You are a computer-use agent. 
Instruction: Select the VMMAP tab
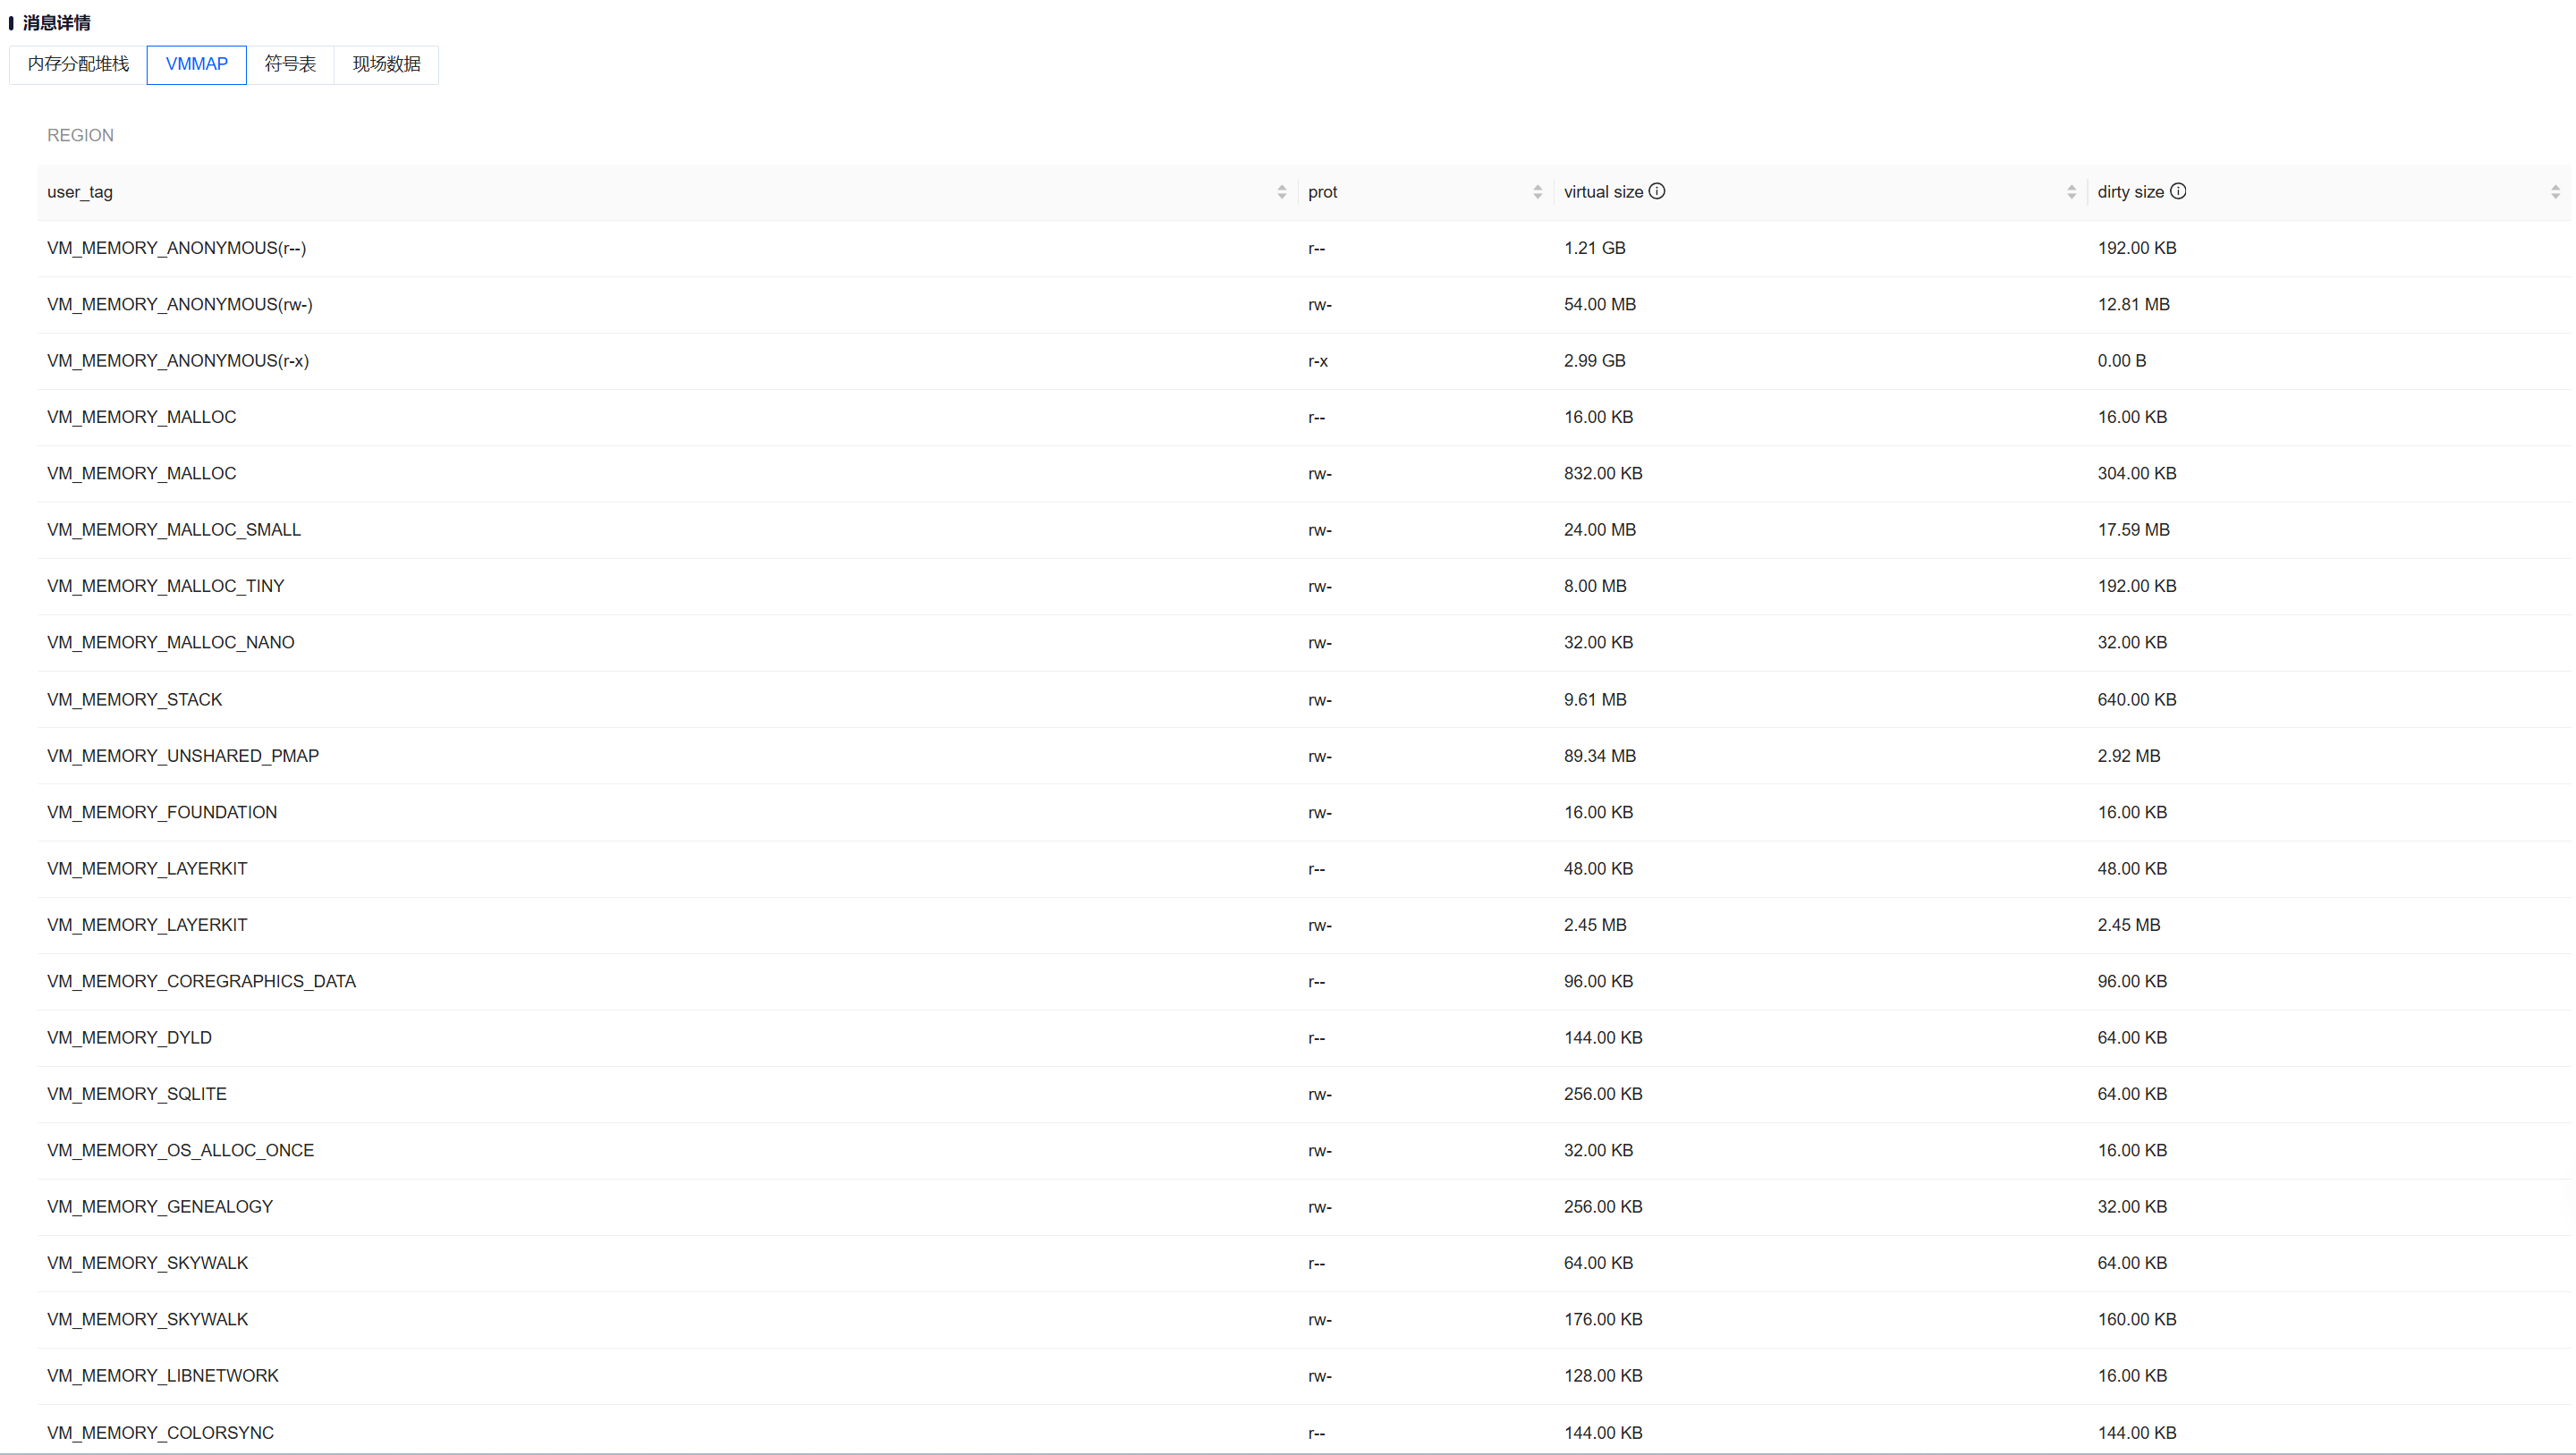[x=196, y=65]
